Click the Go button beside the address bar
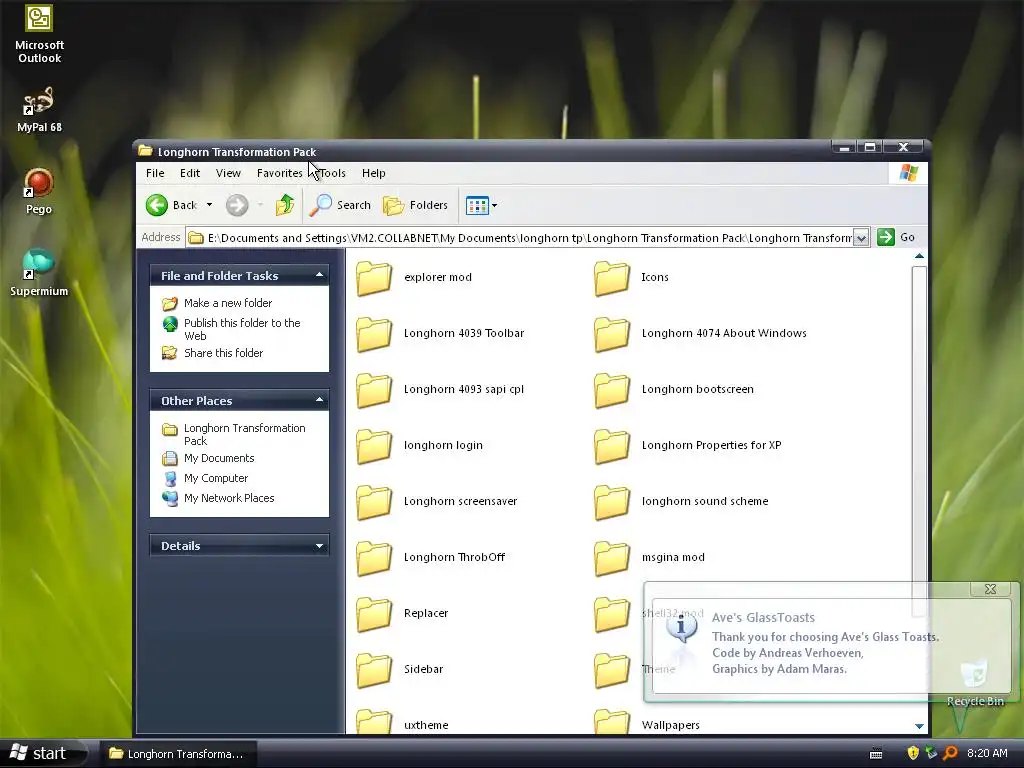Viewport: 1024px width, 768px height. pyautogui.click(x=896, y=237)
